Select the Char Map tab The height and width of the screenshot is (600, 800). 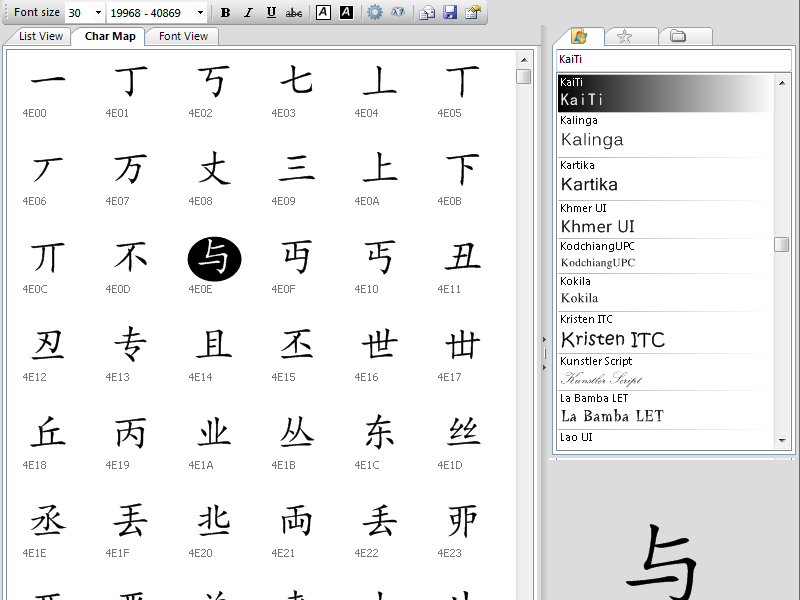click(110, 36)
